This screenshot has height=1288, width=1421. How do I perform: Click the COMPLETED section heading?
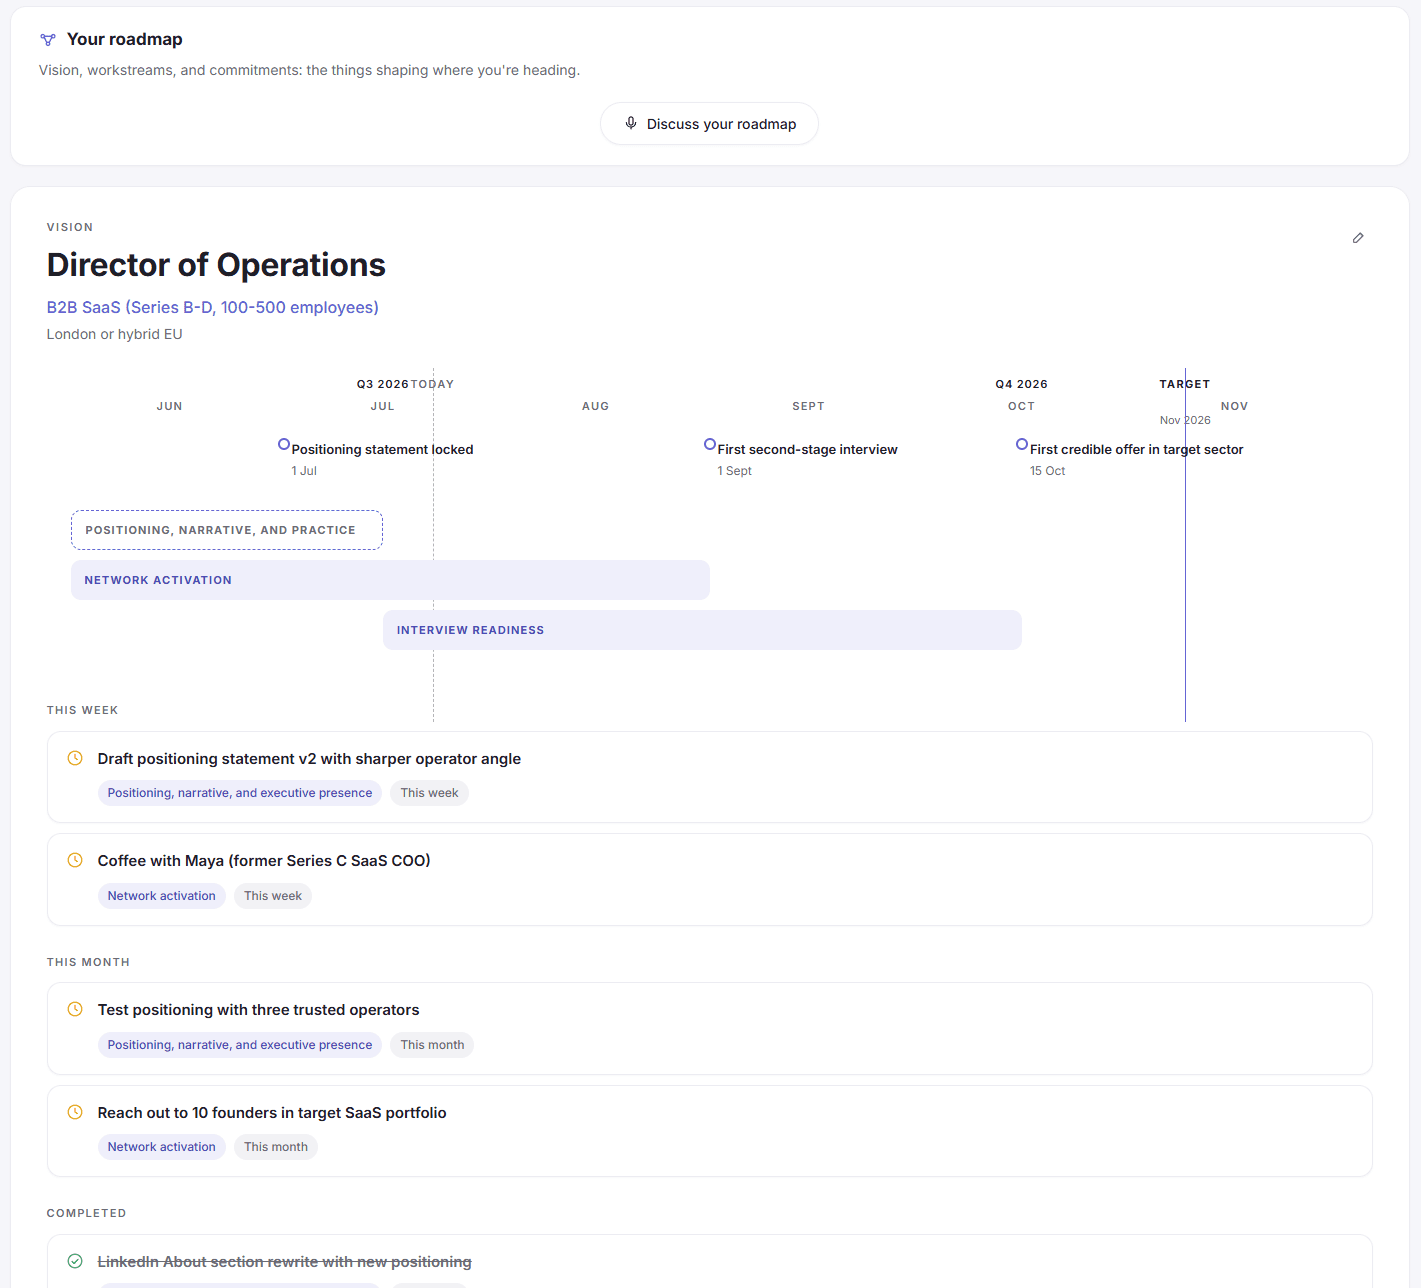(x=87, y=1213)
